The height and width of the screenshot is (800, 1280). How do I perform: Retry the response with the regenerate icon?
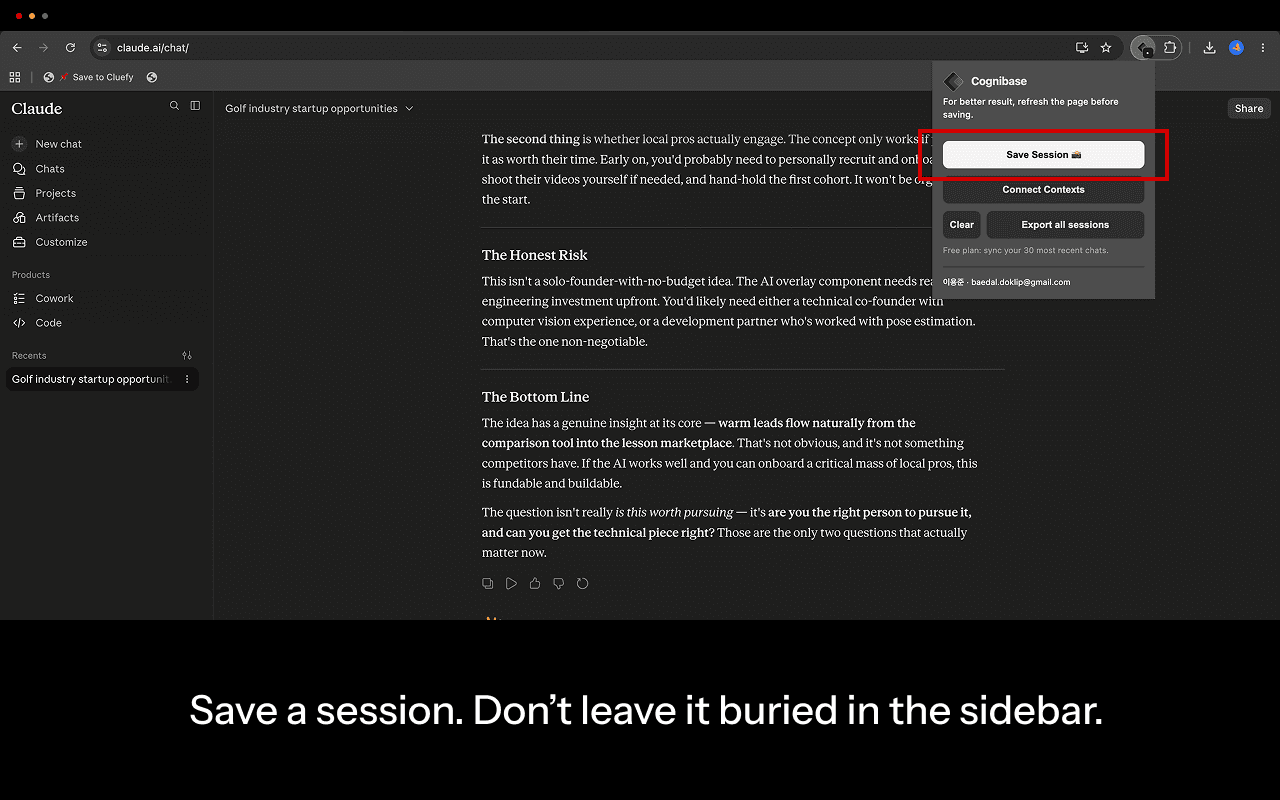coord(583,583)
